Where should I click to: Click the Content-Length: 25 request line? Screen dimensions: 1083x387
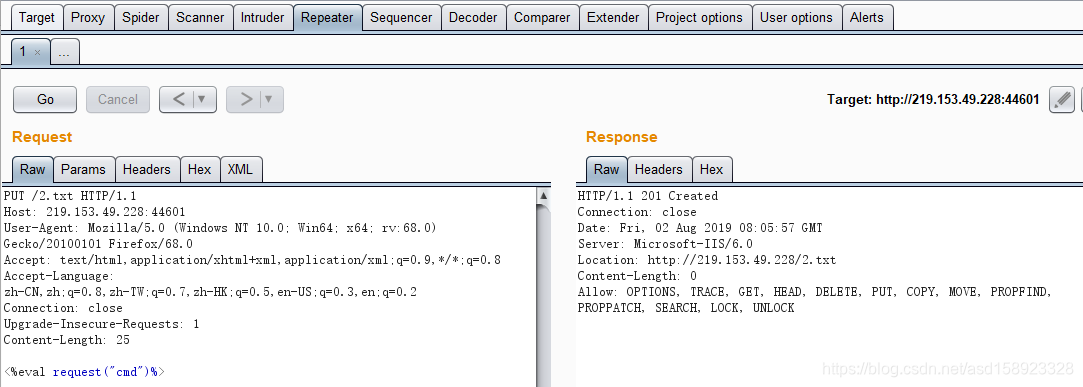[x=66, y=340]
